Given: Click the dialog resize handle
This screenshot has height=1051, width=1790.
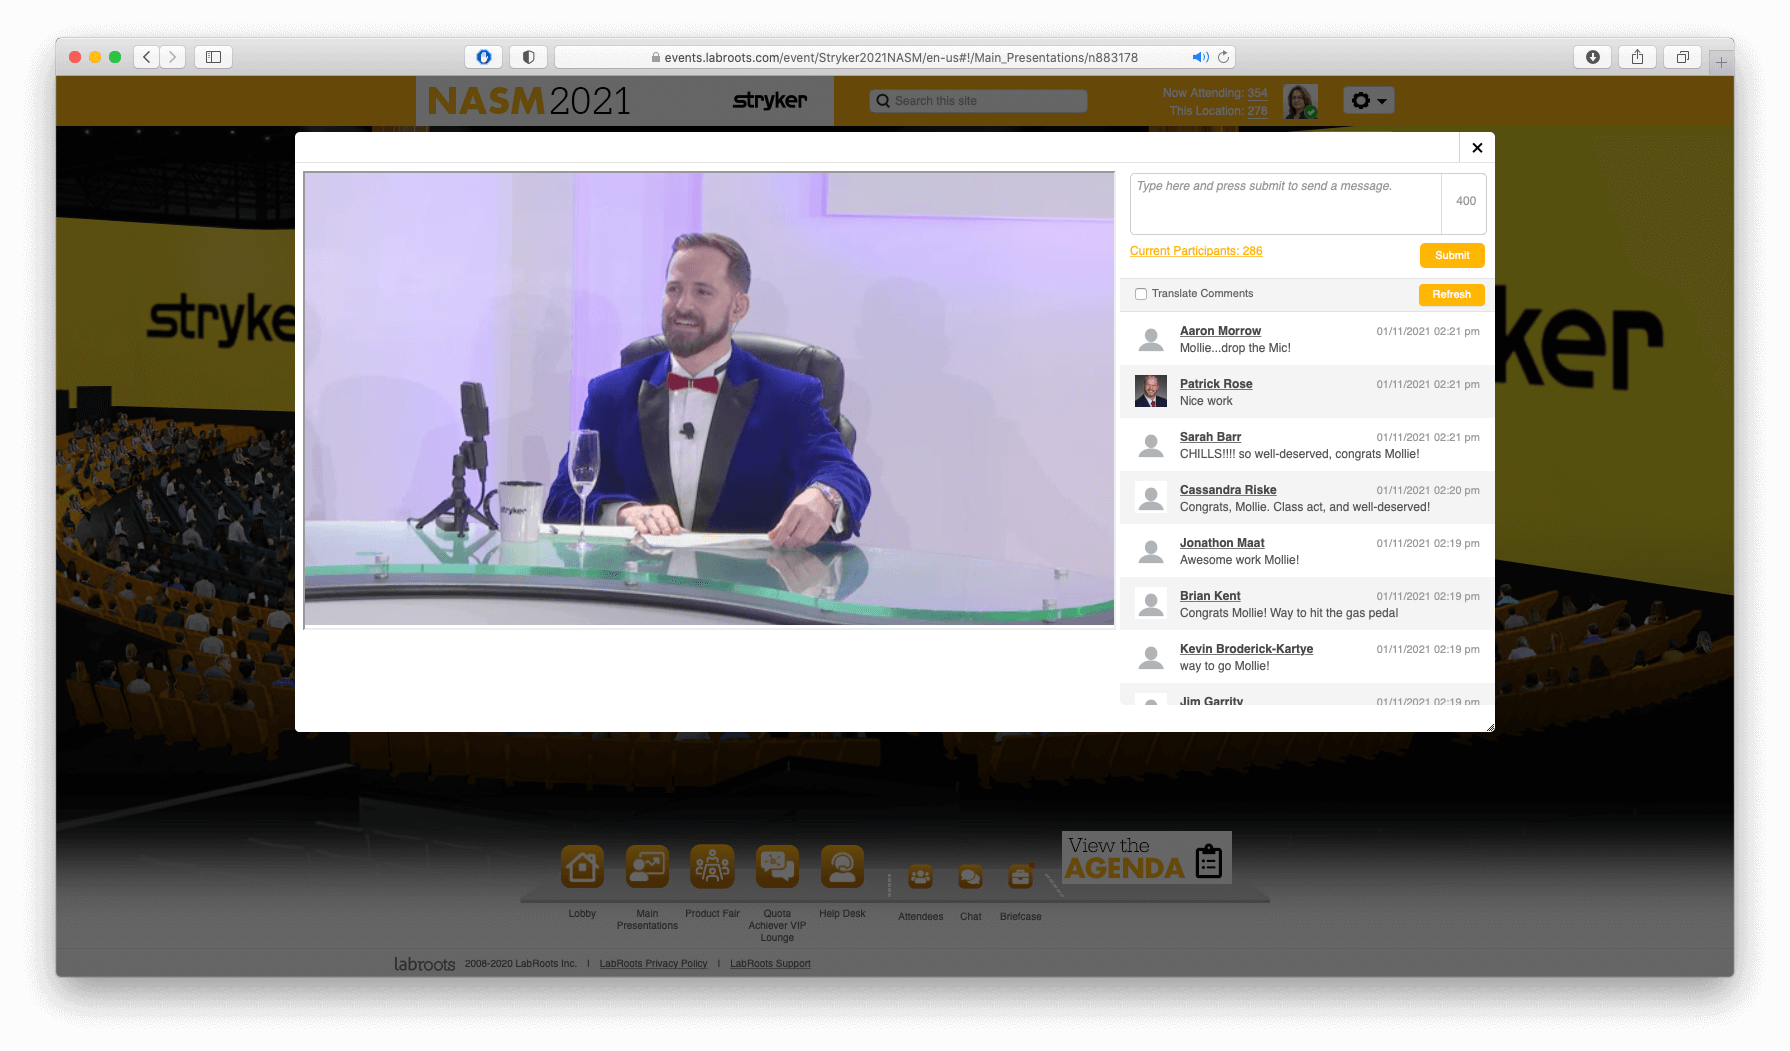Looking at the screenshot, I should tap(1489, 726).
